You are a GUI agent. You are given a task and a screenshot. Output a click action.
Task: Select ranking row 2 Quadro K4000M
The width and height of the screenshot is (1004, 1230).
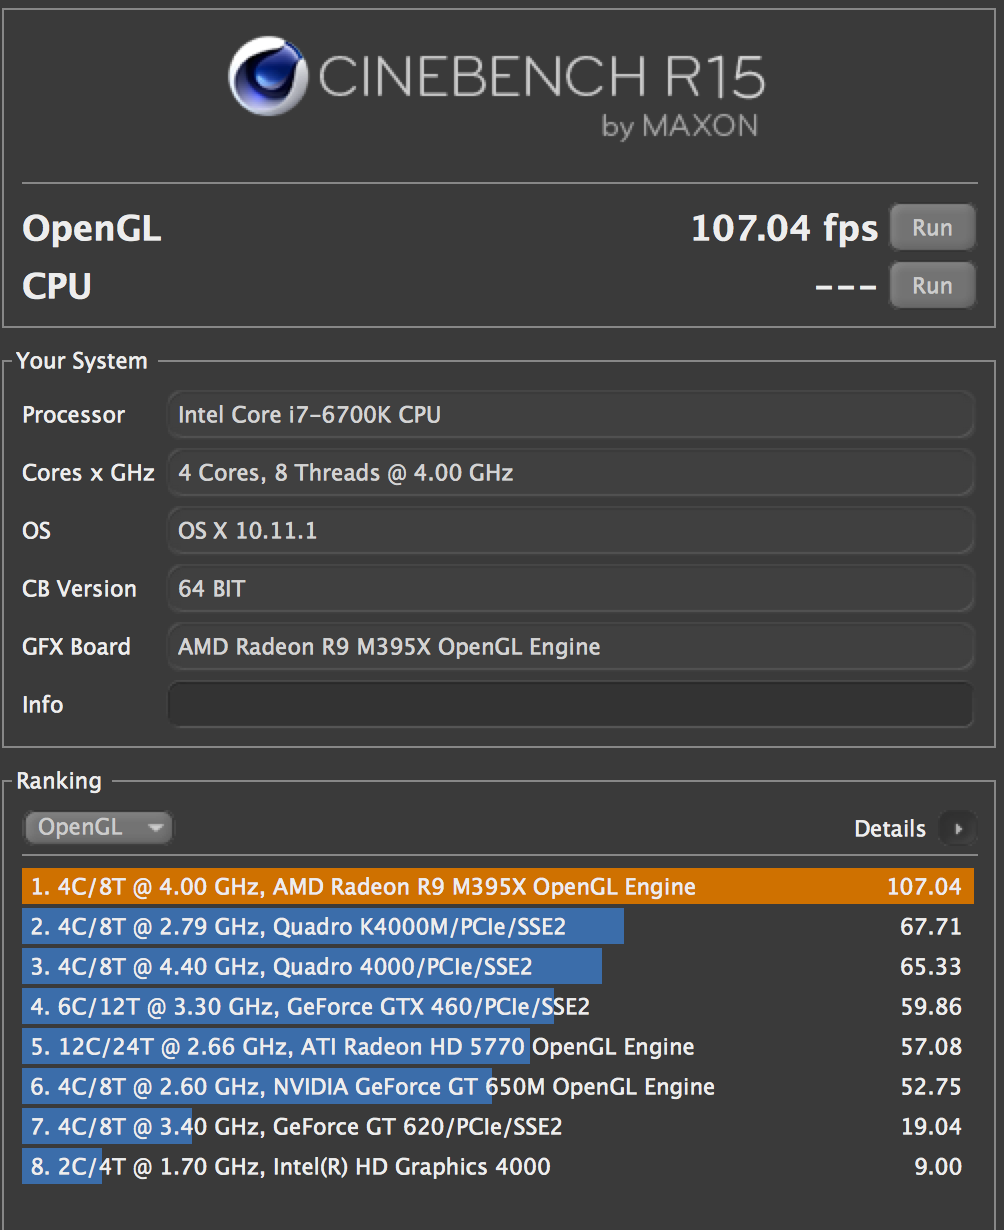[498, 926]
